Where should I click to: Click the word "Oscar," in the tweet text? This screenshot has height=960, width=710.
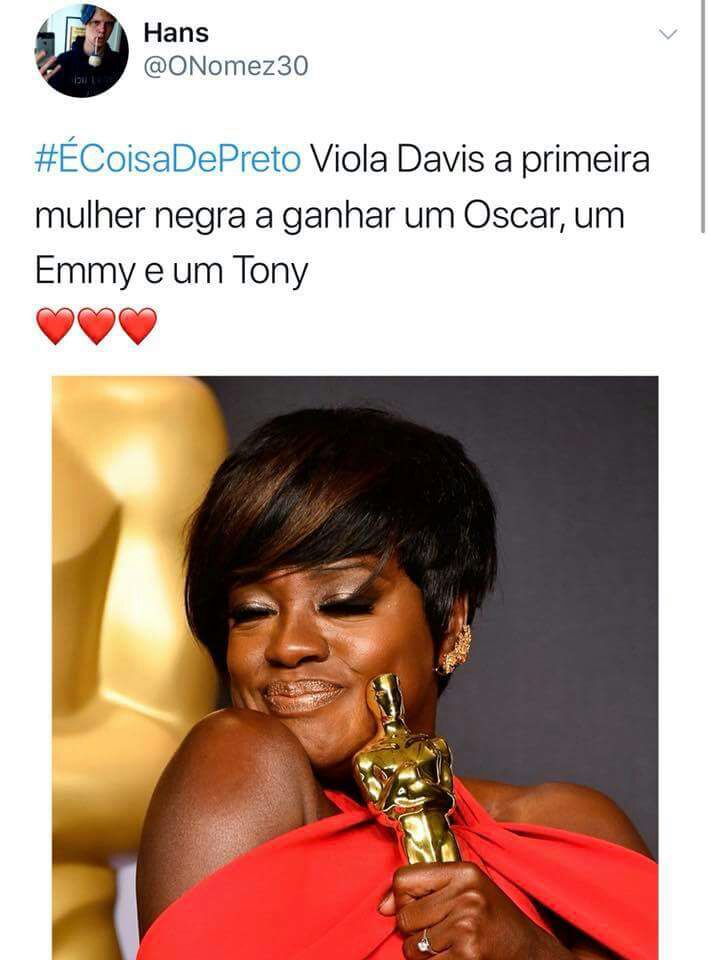coord(514,216)
